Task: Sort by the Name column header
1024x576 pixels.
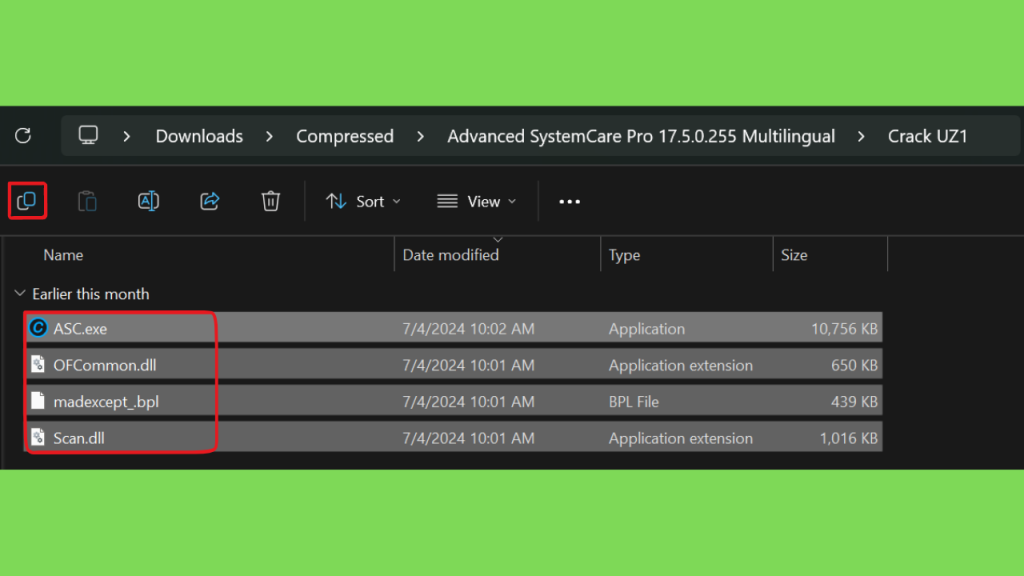Action: point(63,255)
